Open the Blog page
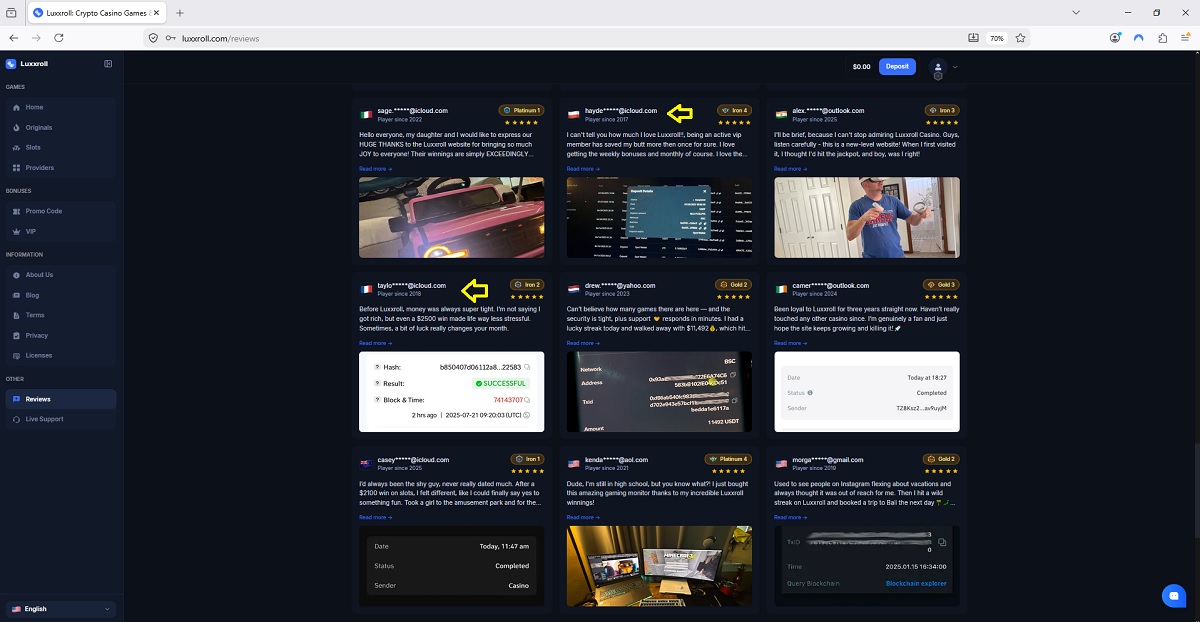Screen dimensions: 1200x622 60,295
